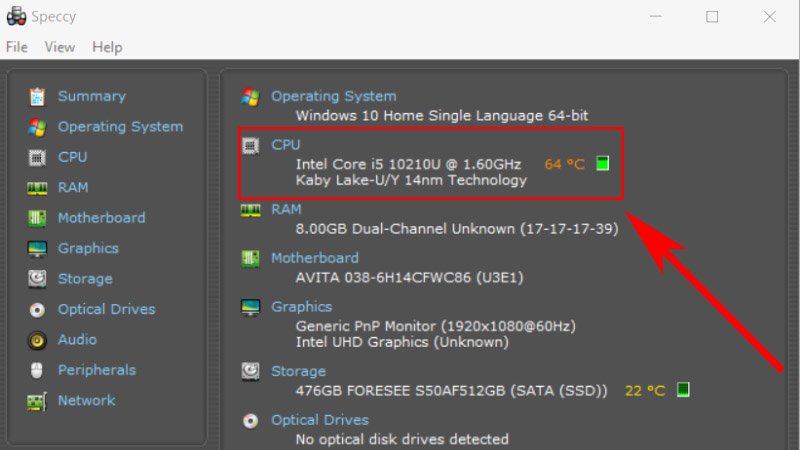Select CPU in the sidebar
The height and width of the screenshot is (450, 800).
pos(72,157)
